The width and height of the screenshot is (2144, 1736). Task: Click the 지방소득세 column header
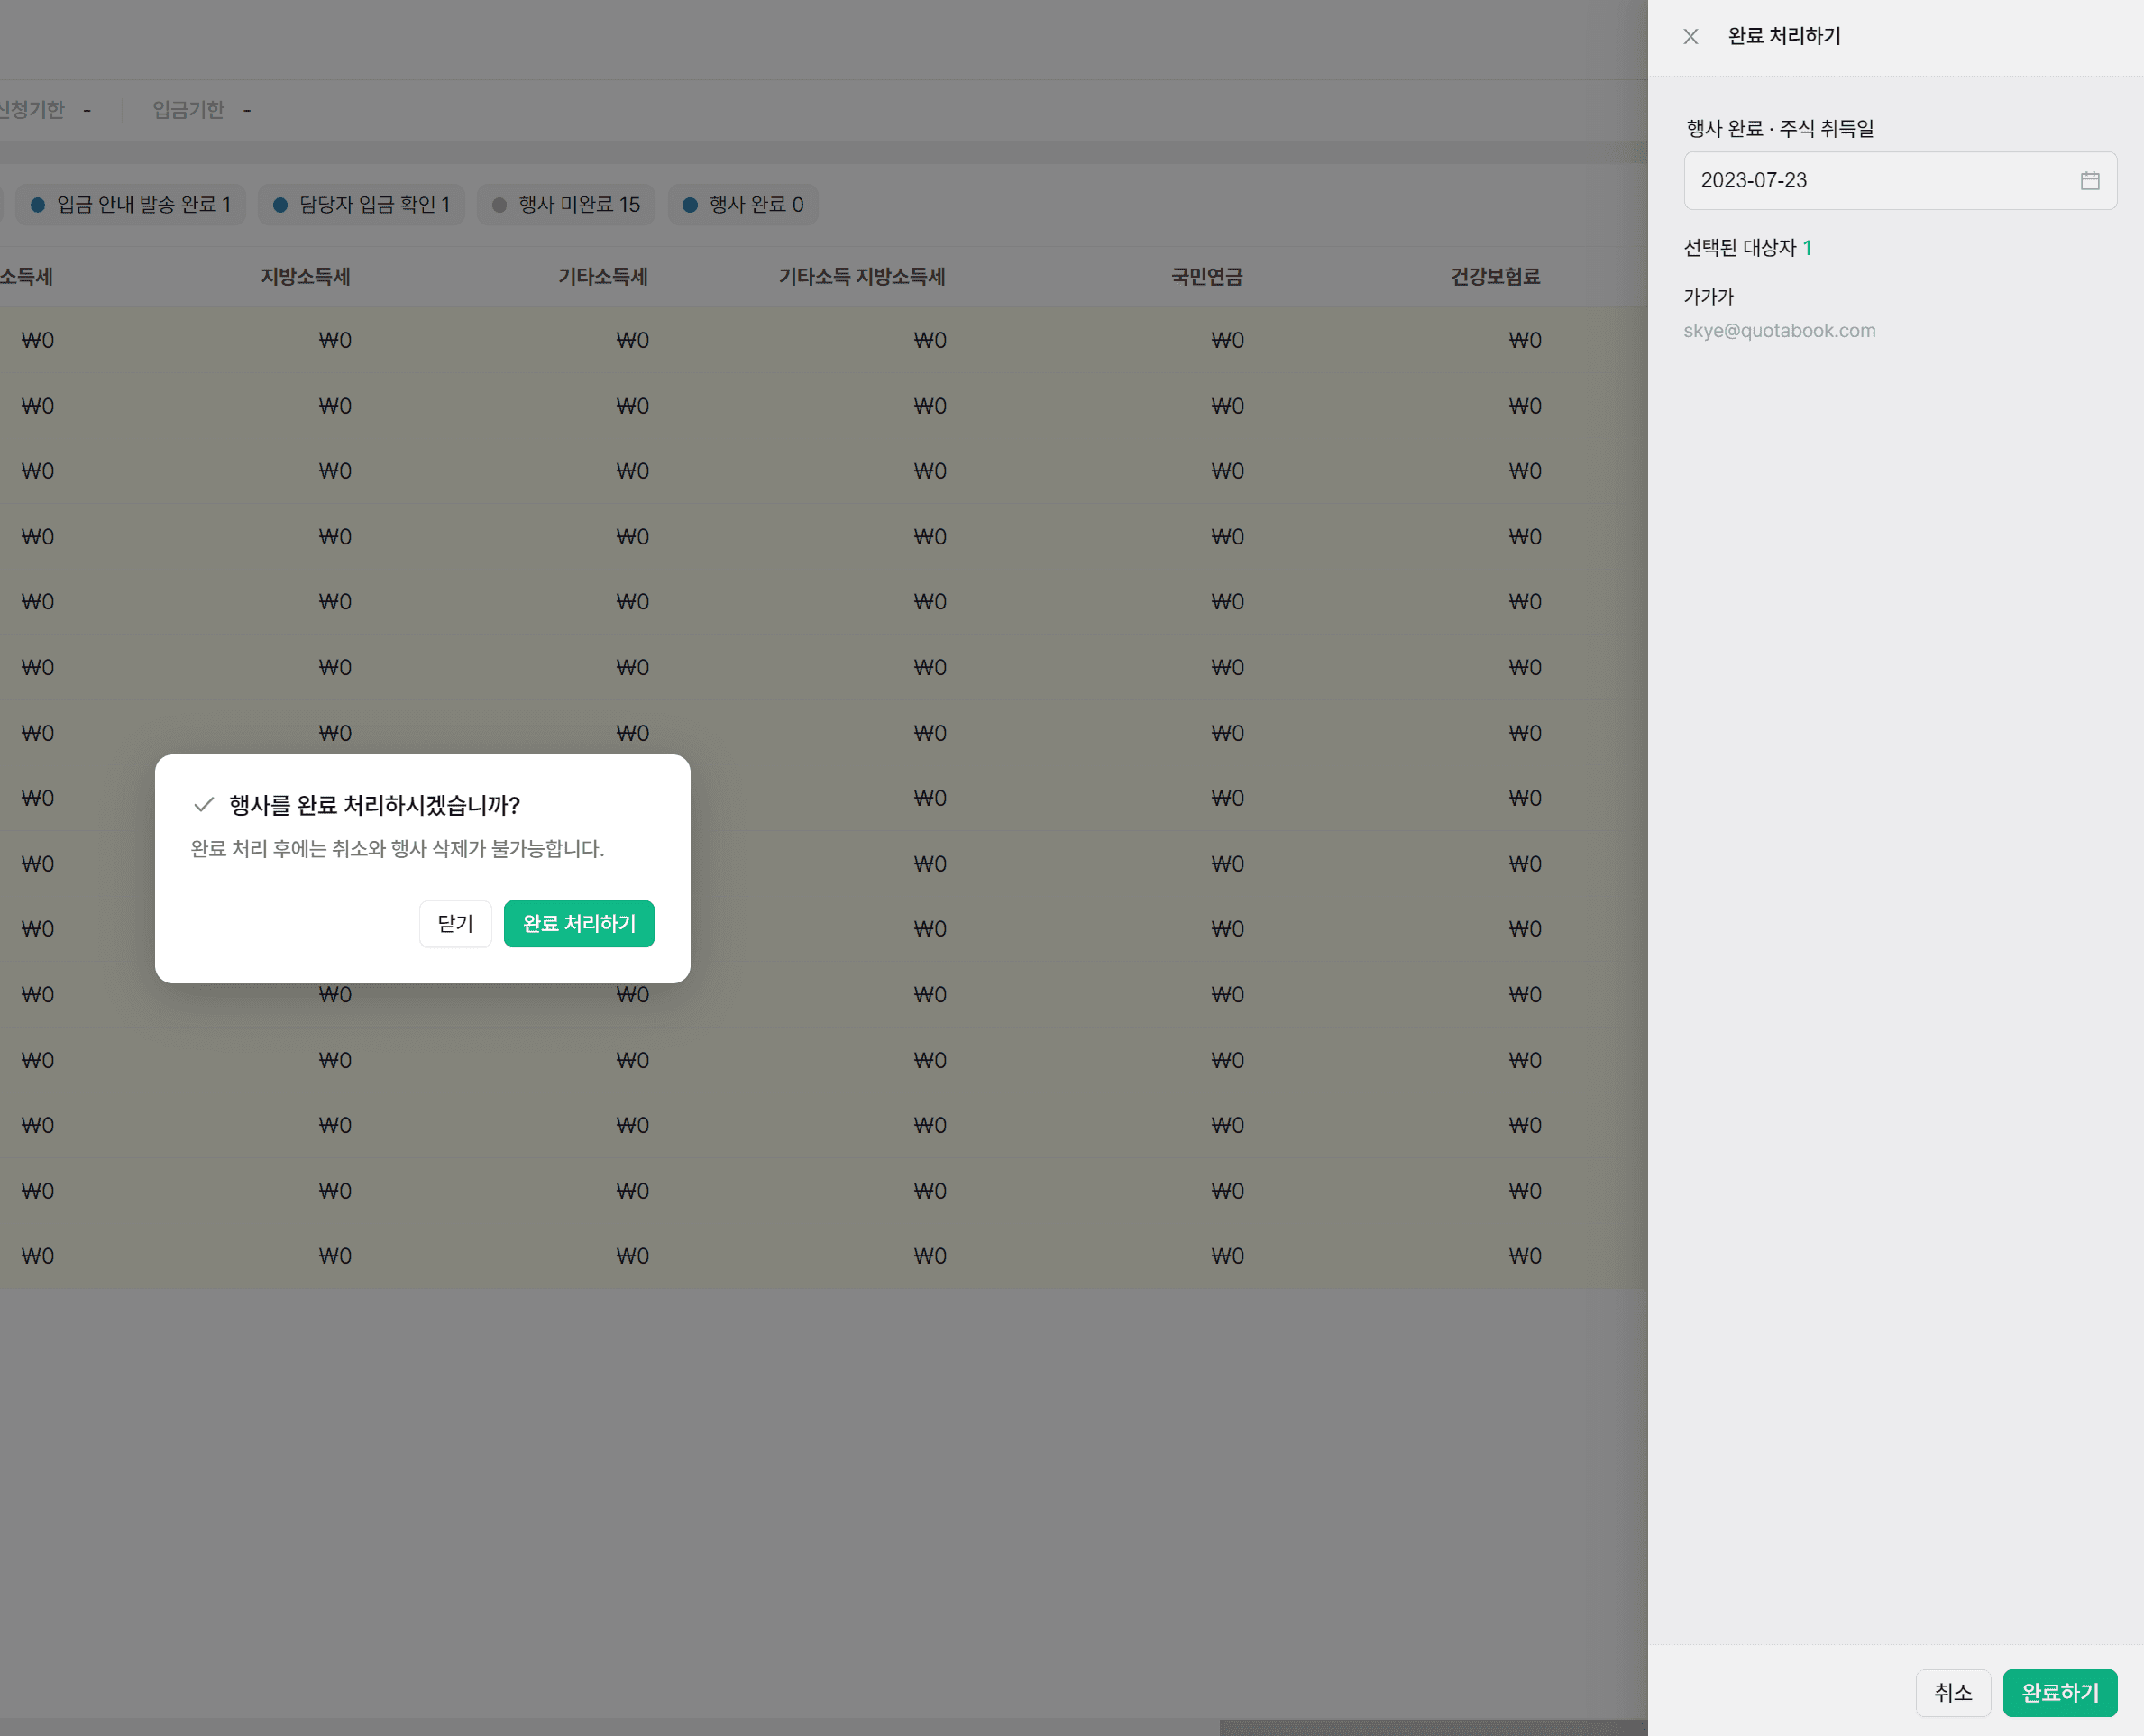306,277
